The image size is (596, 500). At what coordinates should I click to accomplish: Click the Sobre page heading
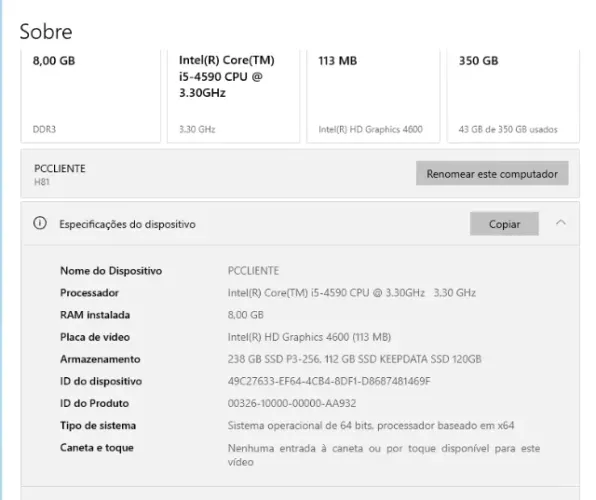click(46, 31)
